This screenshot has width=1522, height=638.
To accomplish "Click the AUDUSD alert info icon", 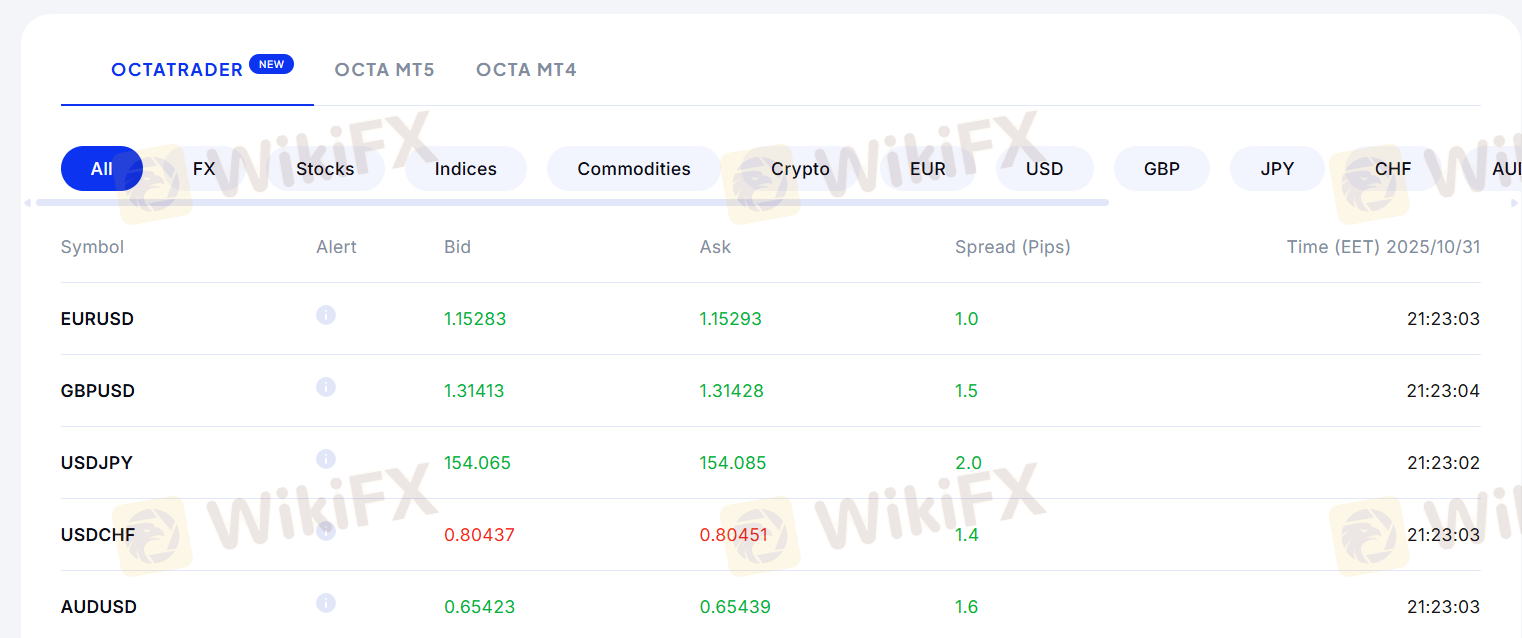I will [x=326, y=603].
